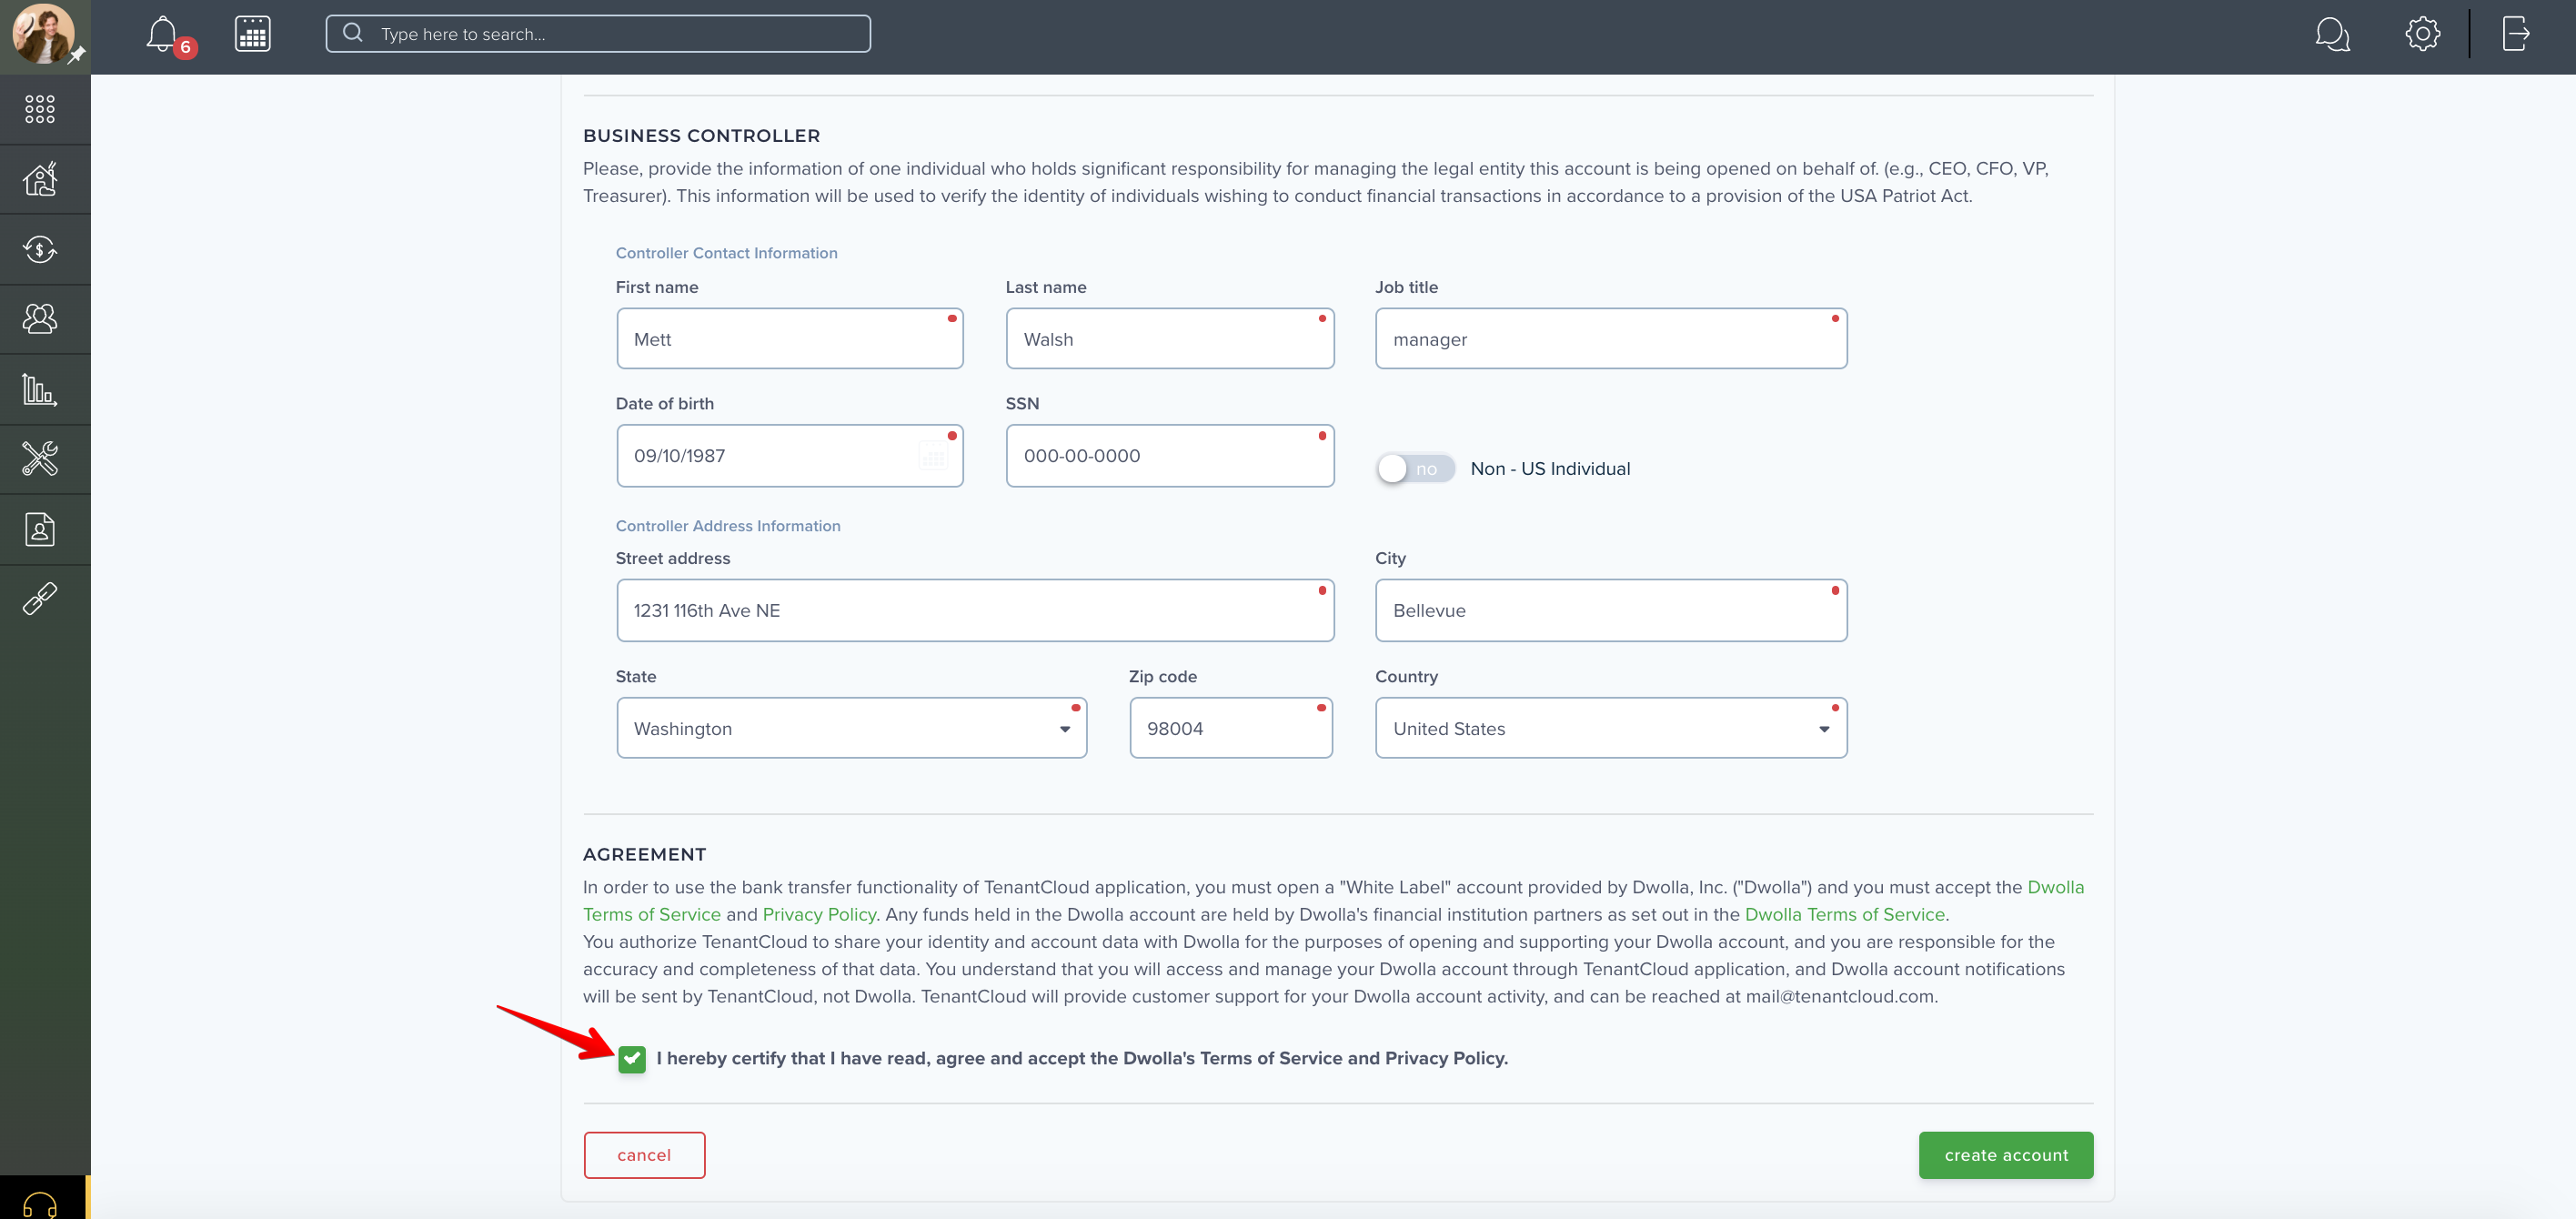Open the accounting dollar icon in sidebar
The width and height of the screenshot is (2576, 1219).
coord(40,249)
